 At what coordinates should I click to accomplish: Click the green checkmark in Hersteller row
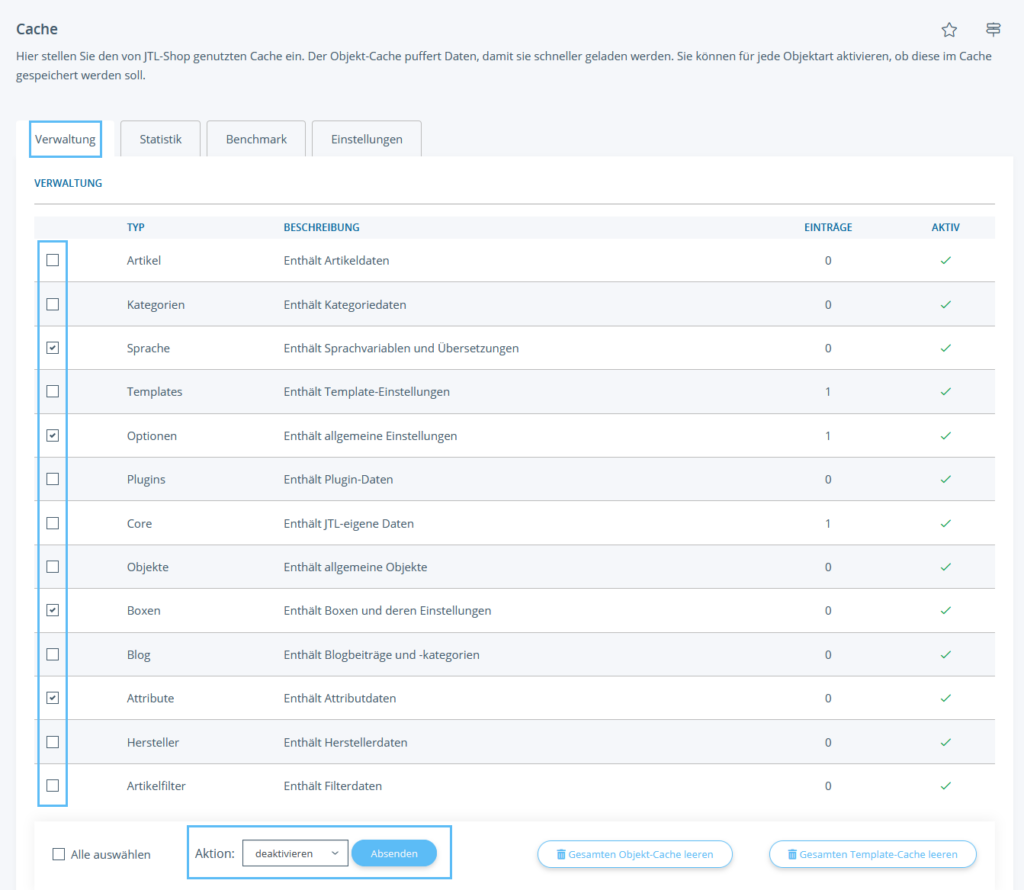tap(945, 742)
